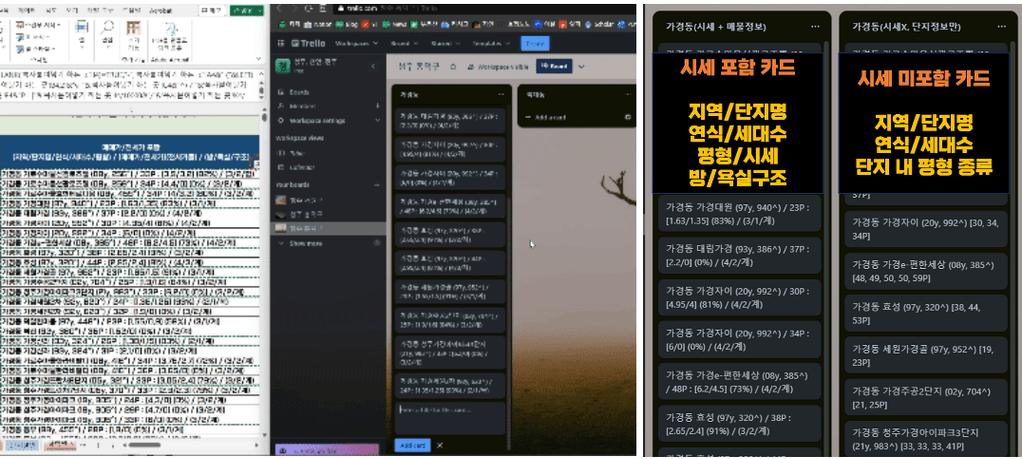Open the blog bookmark in the bookmarks bar
1022x459 pixels.
pos(344,25)
